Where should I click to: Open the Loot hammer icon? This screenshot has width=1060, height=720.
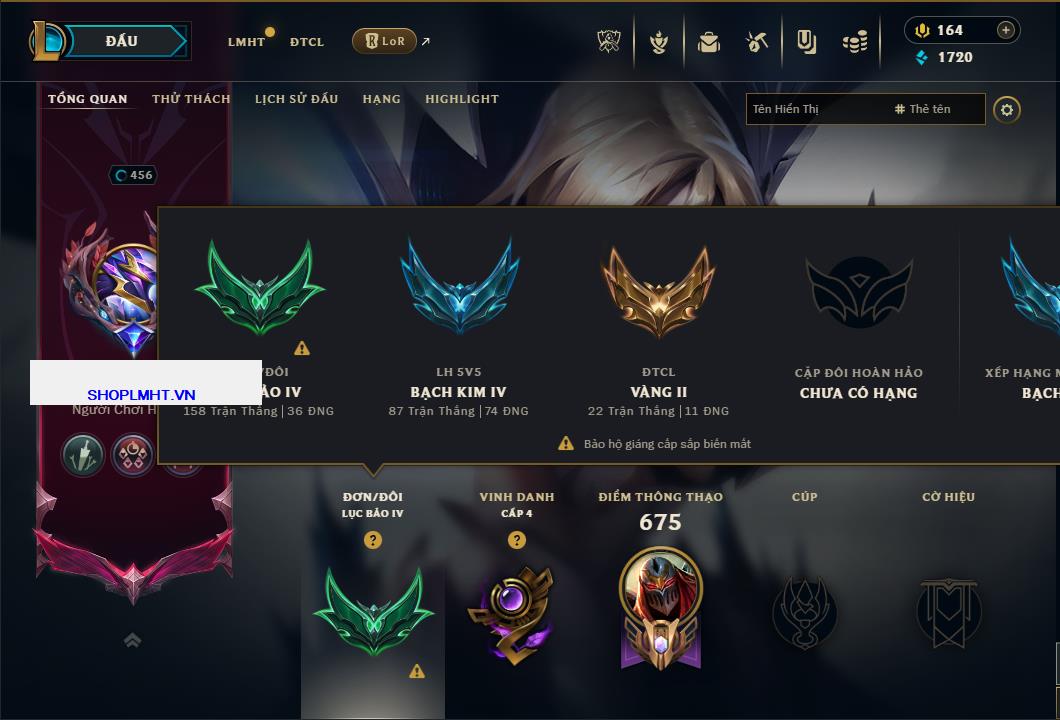(757, 42)
